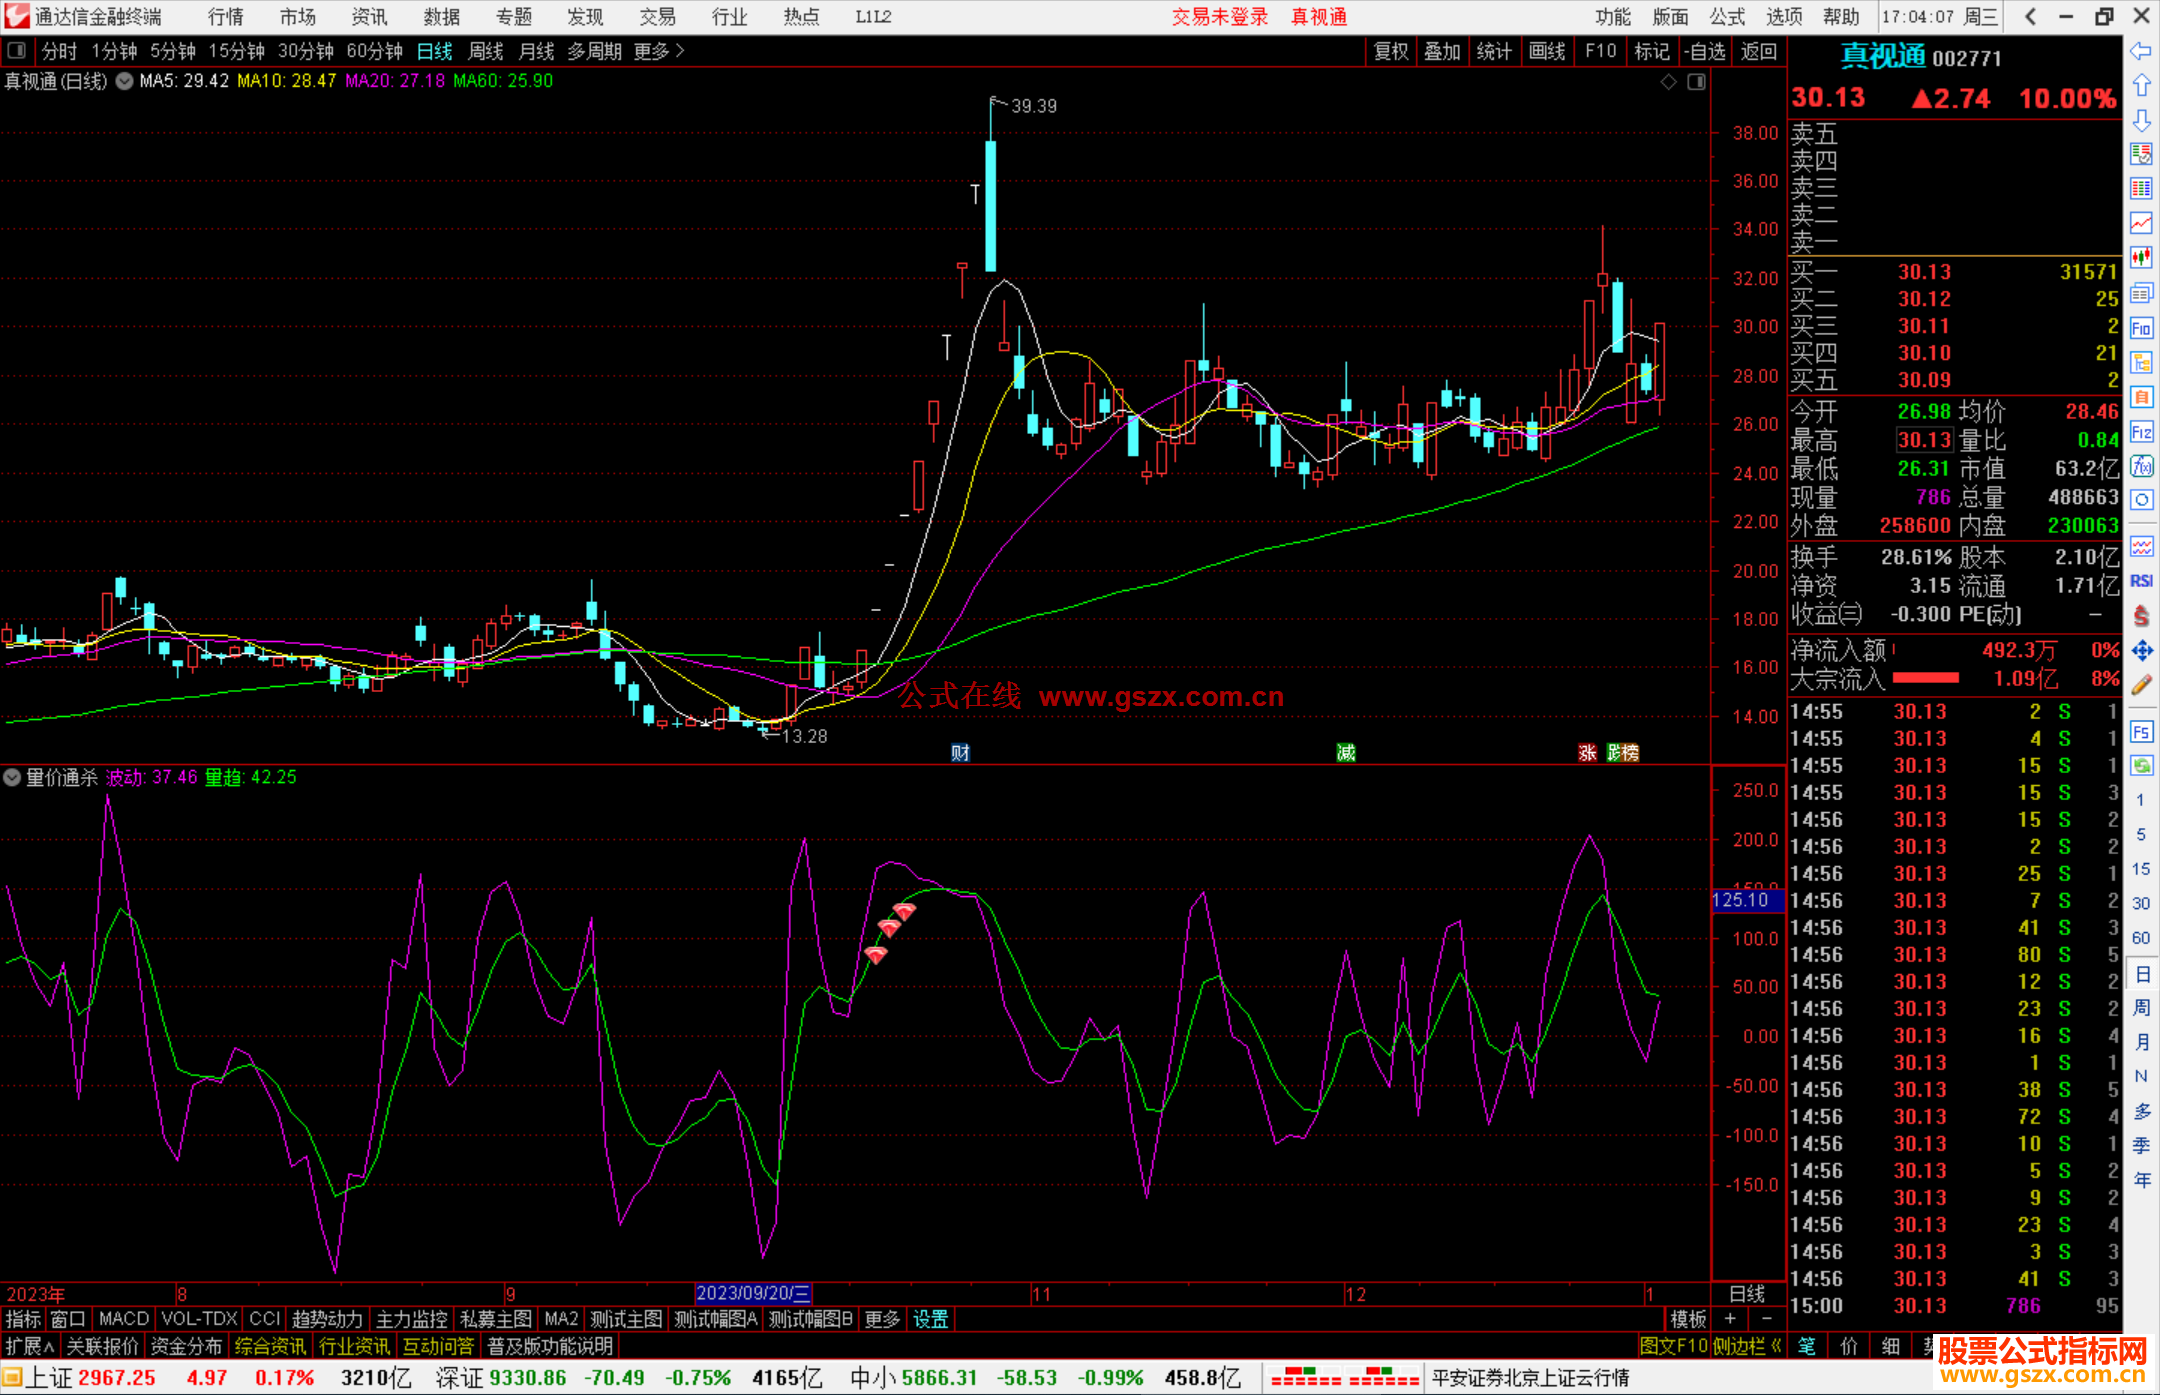Screen dimensions: 2160x1395
Task: Click the 2023/09/20 date label on axis
Action: [x=753, y=1293]
